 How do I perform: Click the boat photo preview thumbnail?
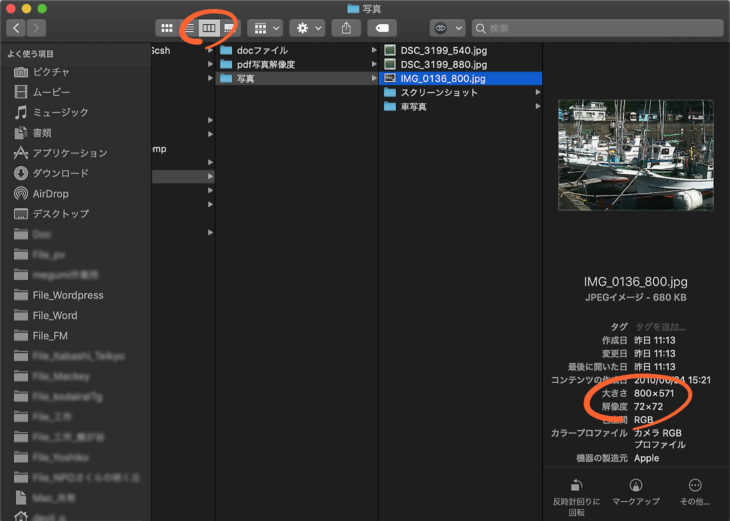point(635,154)
